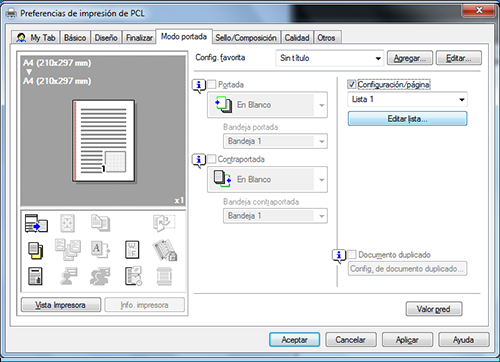
Task: Click the Editar lista... button
Action: [407, 119]
